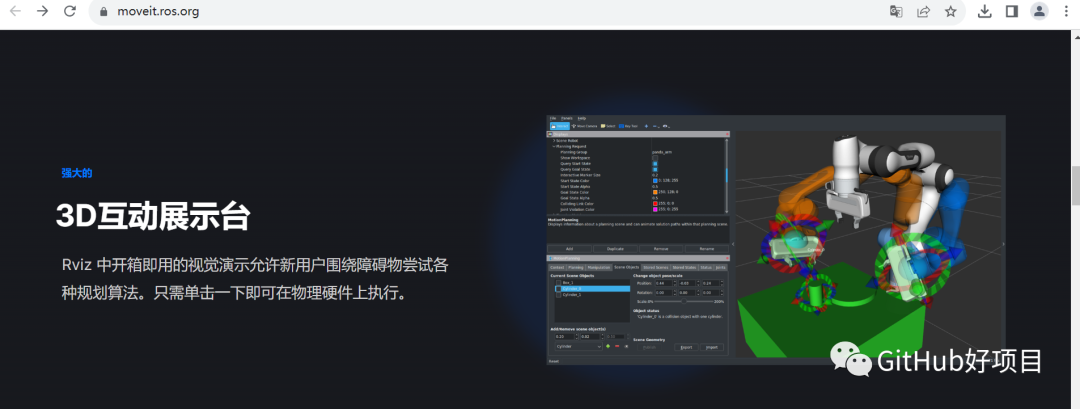Image resolution: width=1080 pixels, height=409 pixels.
Task: Click the share page icon
Action: tap(923, 11)
